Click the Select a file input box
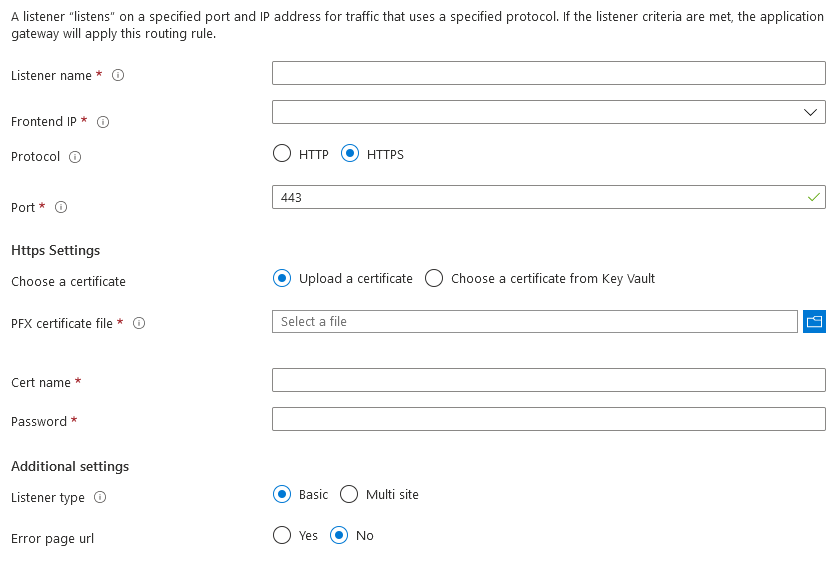838x588 pixels. click(534, 321)
